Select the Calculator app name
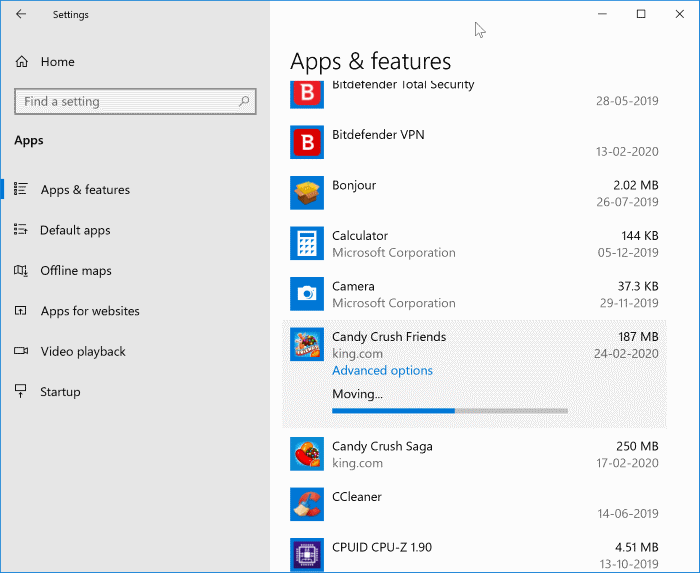 click(x=360, y=235)
